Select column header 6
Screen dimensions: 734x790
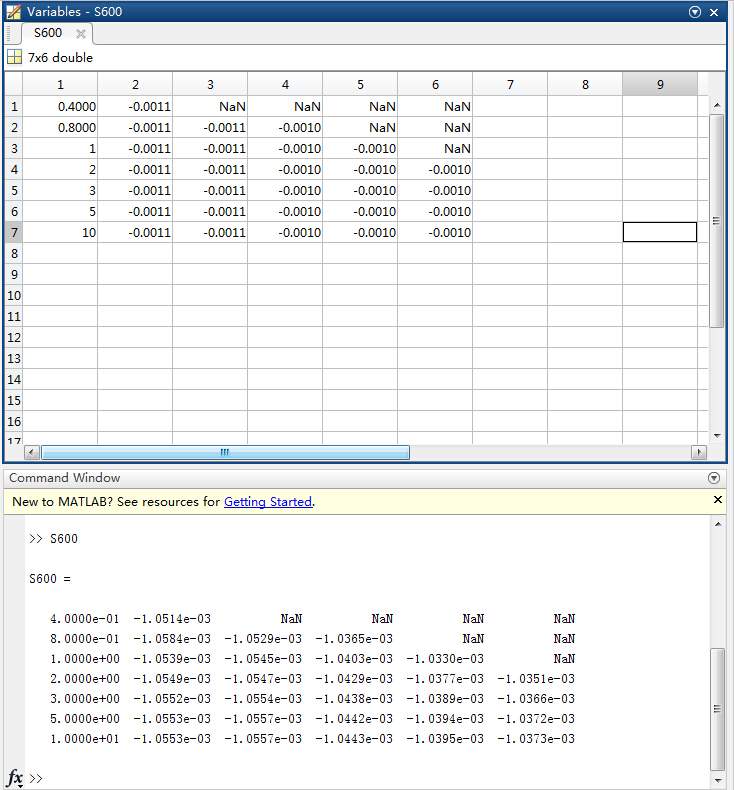click(435, 85)
